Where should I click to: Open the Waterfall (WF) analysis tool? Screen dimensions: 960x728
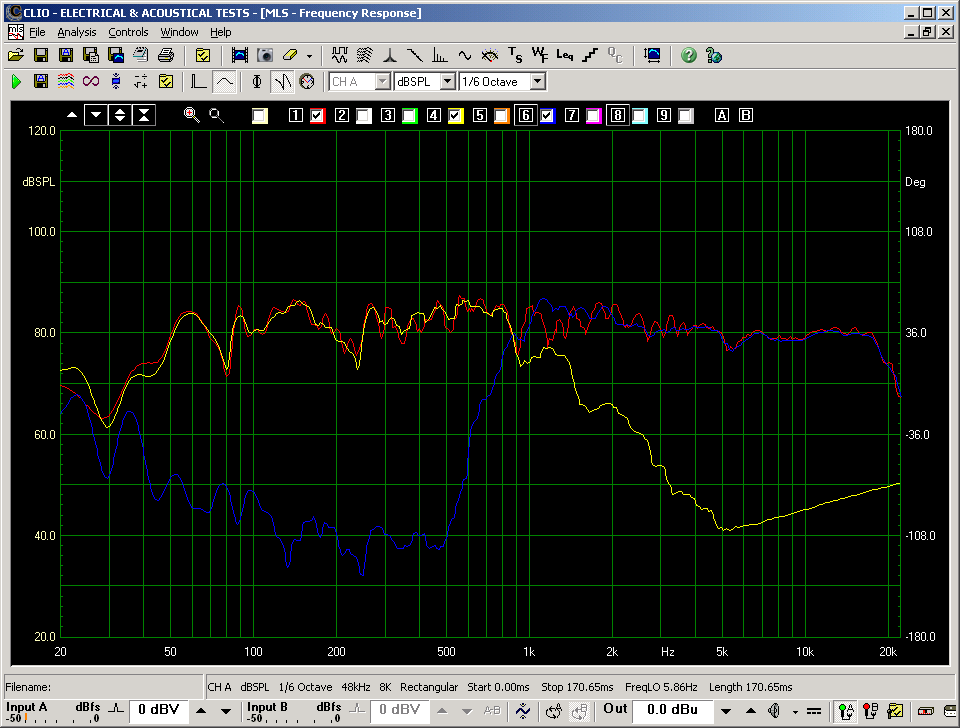pos(540,55)
